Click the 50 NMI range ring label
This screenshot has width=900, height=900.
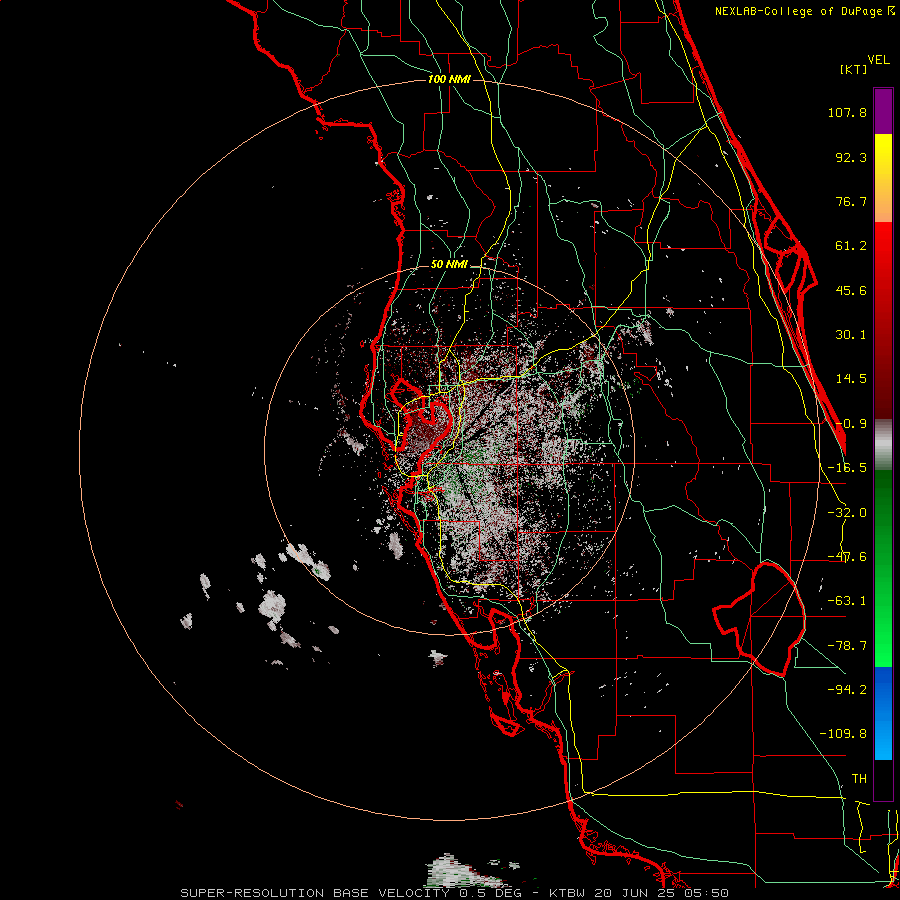tap(449, 265)
